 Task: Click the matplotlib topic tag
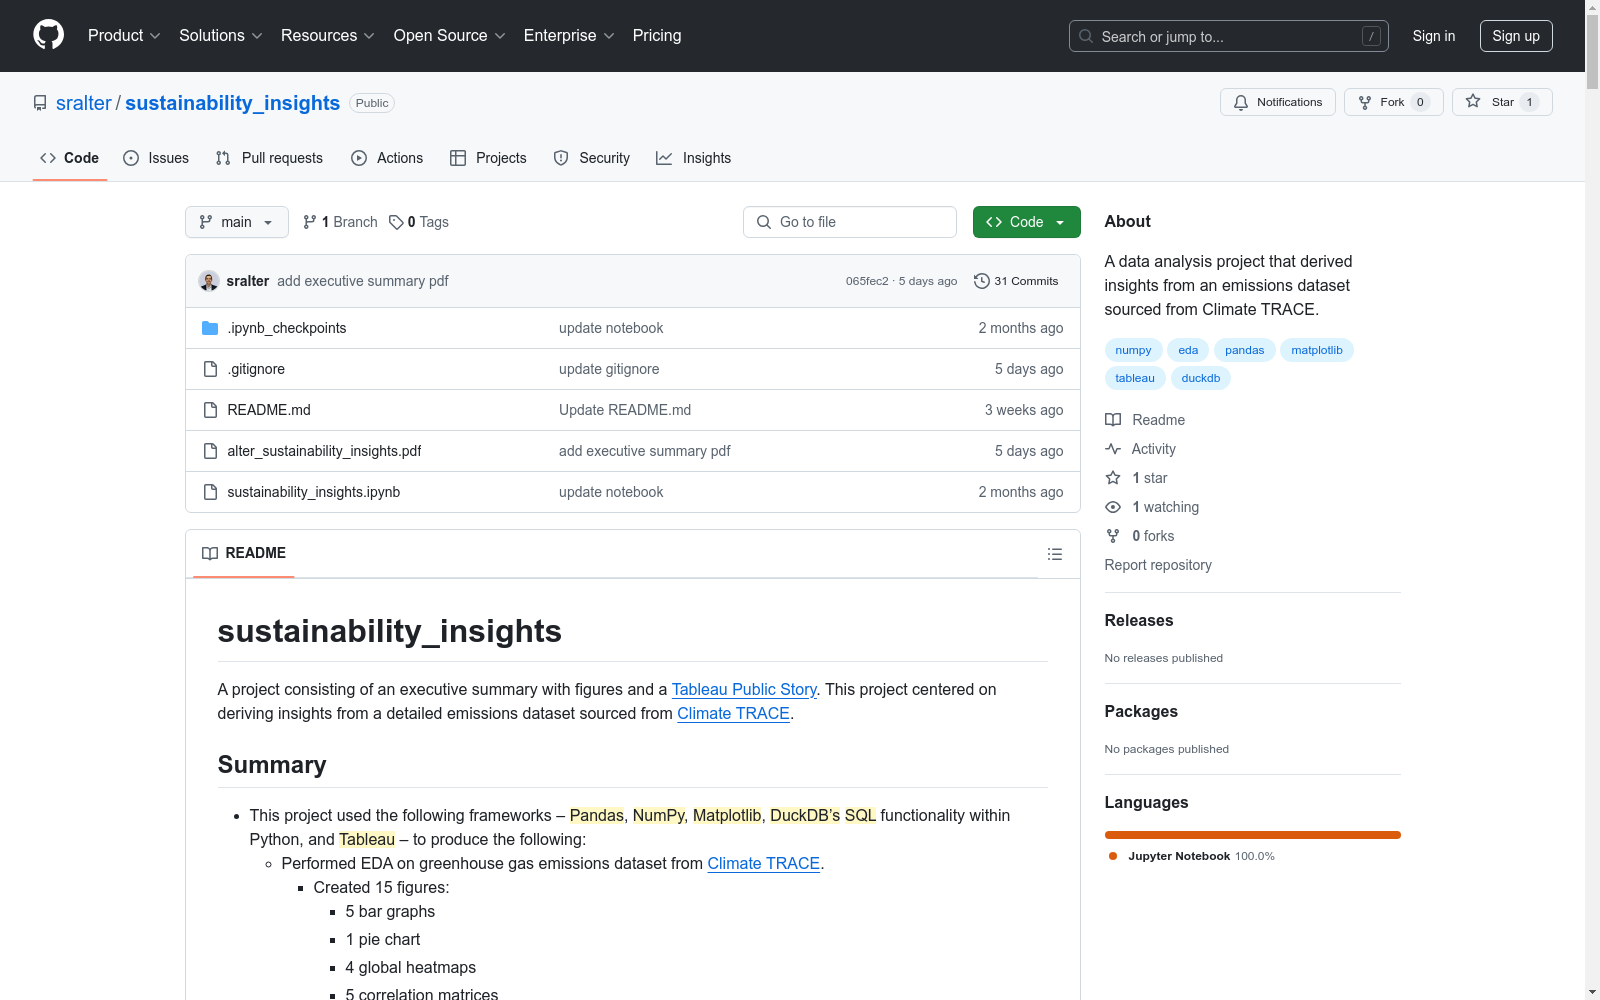(1317, 350)
